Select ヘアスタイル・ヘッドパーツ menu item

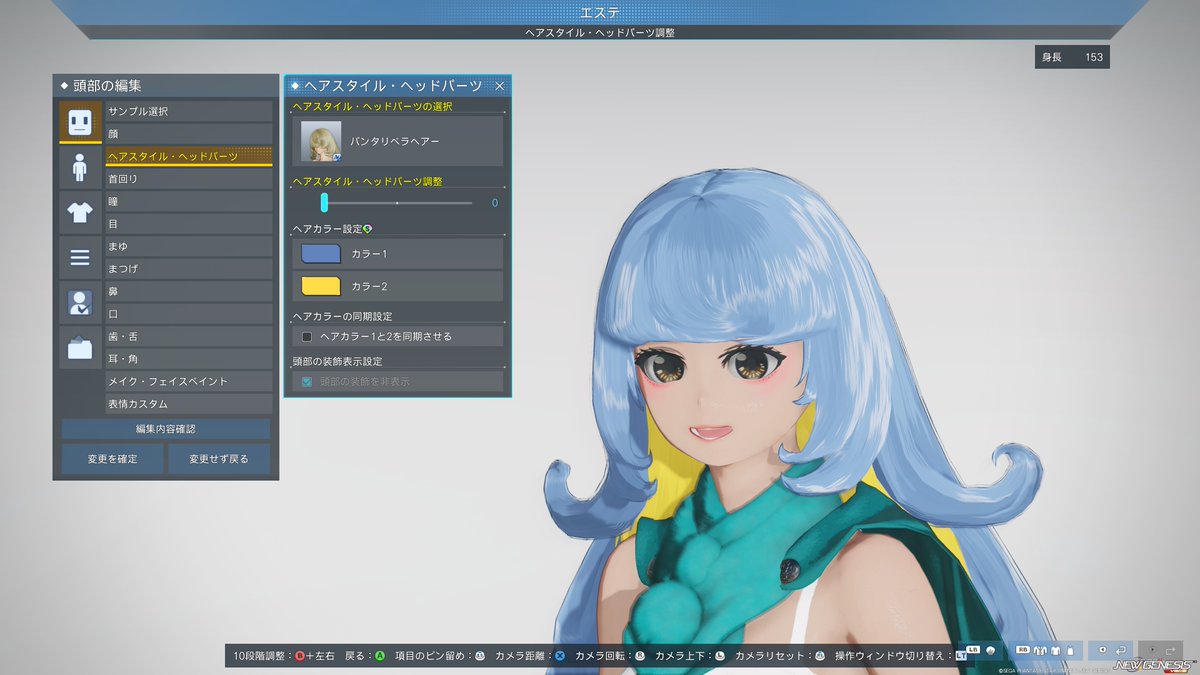[189, 156]
